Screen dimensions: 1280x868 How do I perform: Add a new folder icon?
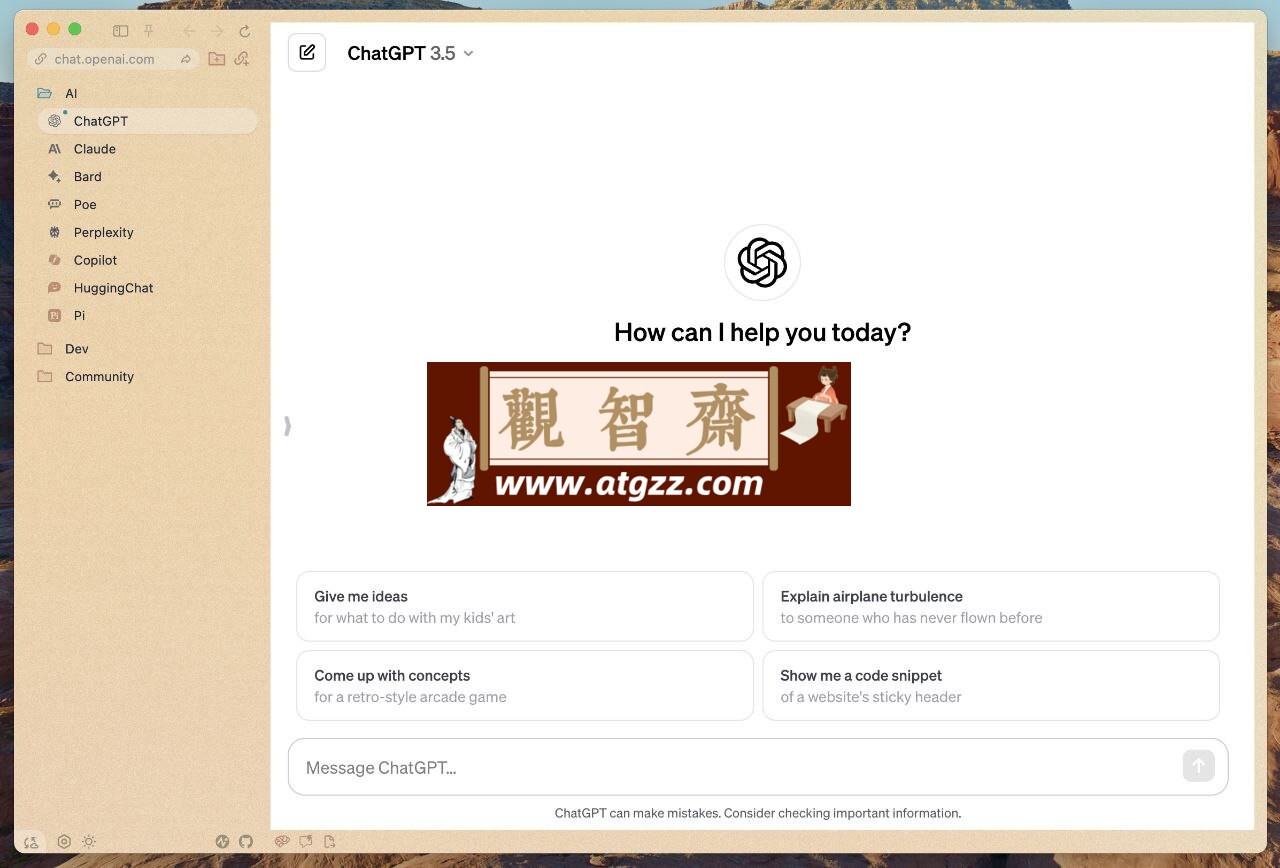[216, 59]
